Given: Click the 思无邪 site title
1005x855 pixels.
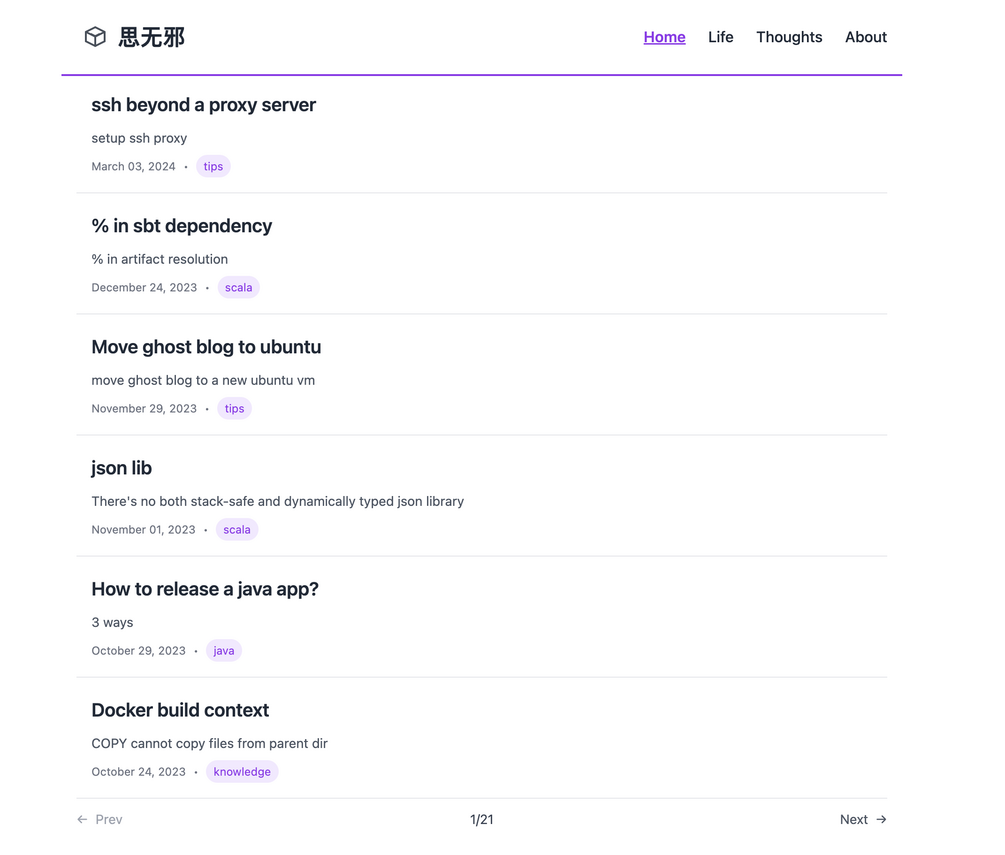Looking at the screenshot, I should coord(152,37).
